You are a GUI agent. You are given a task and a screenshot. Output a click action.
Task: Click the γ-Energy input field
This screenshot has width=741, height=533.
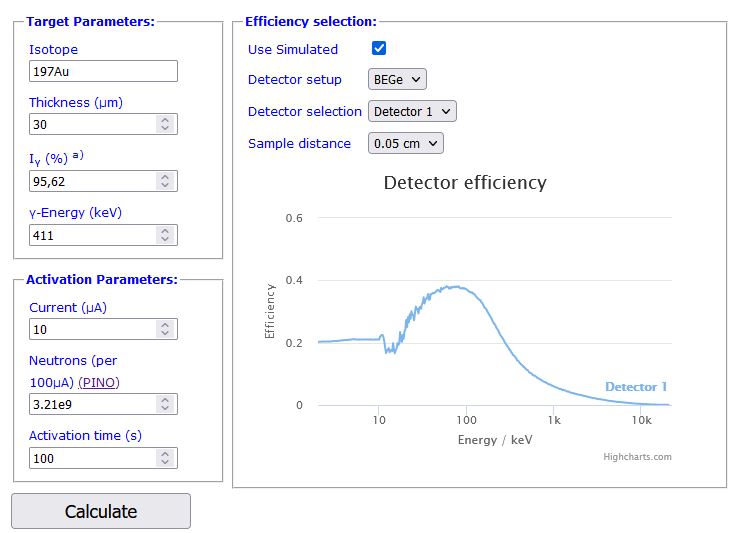[x=92, y=235]
